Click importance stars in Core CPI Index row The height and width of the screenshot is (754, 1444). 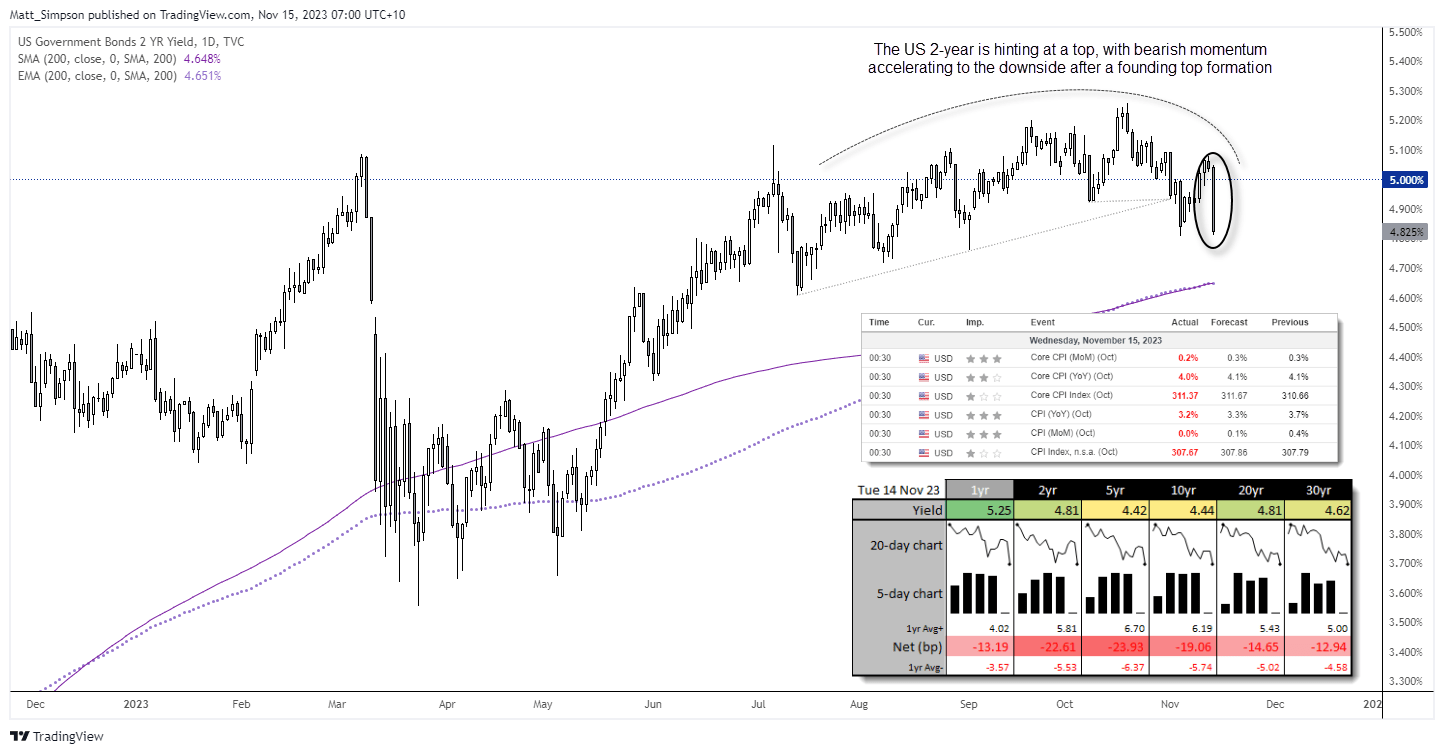[x=985, y=395]
